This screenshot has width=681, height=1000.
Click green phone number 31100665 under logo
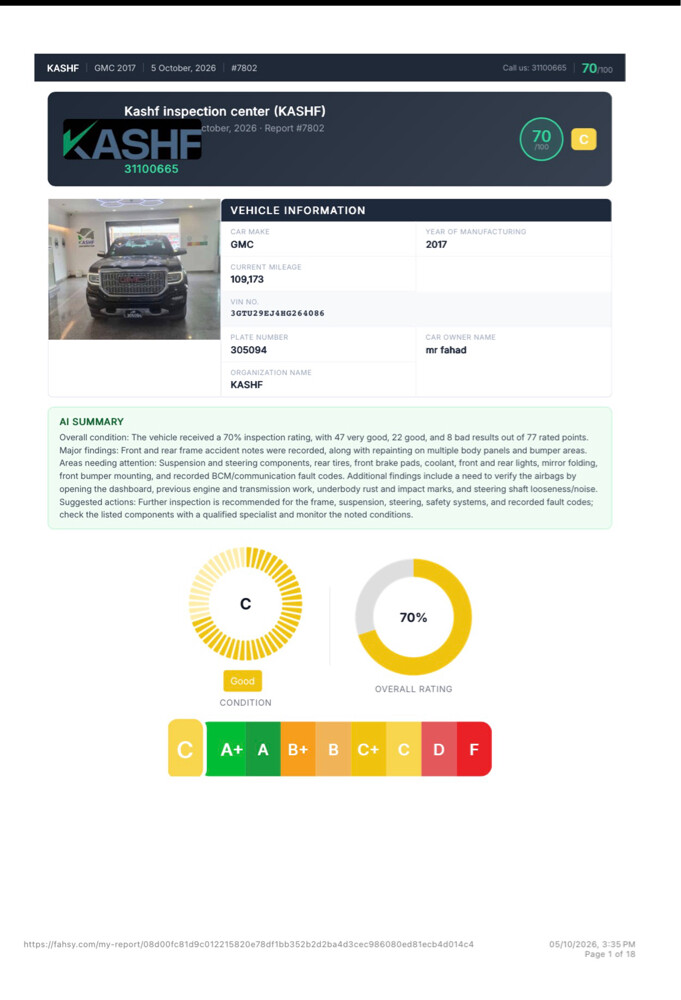tap(151, 169)
